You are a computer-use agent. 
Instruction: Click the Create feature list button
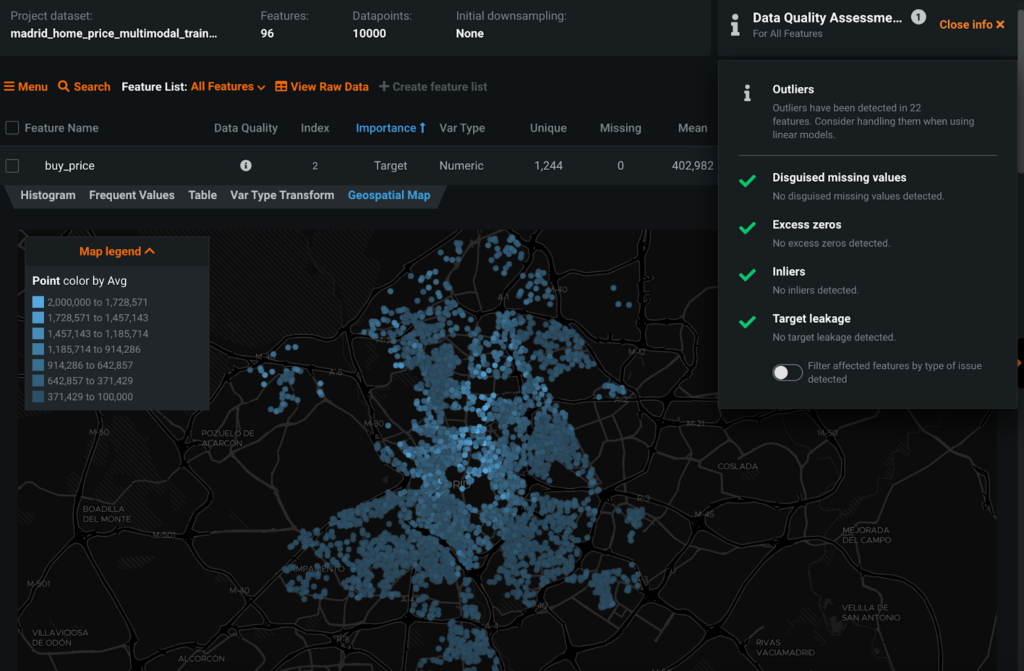[433, 86]
